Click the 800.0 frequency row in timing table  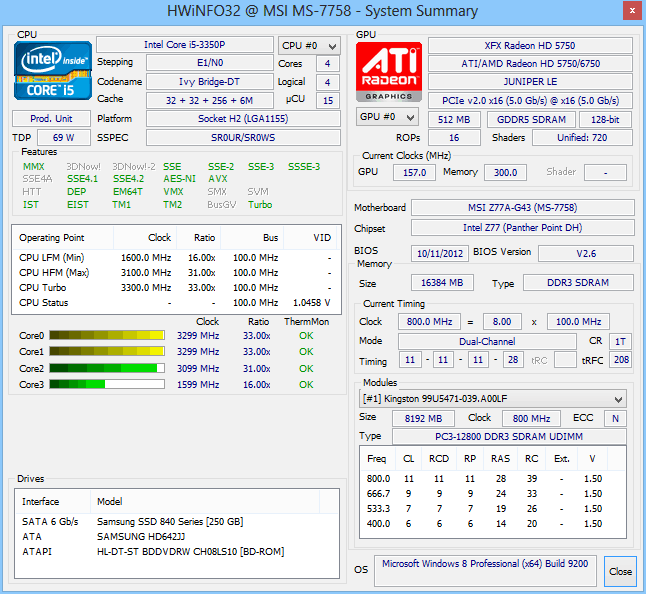click(490, 479)
